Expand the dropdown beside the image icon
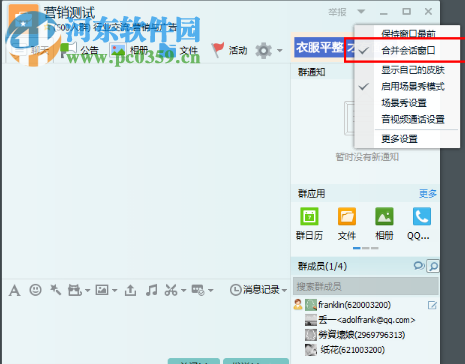Image resolution: width=465 pixels, height=364 pixels. point(114,290)
